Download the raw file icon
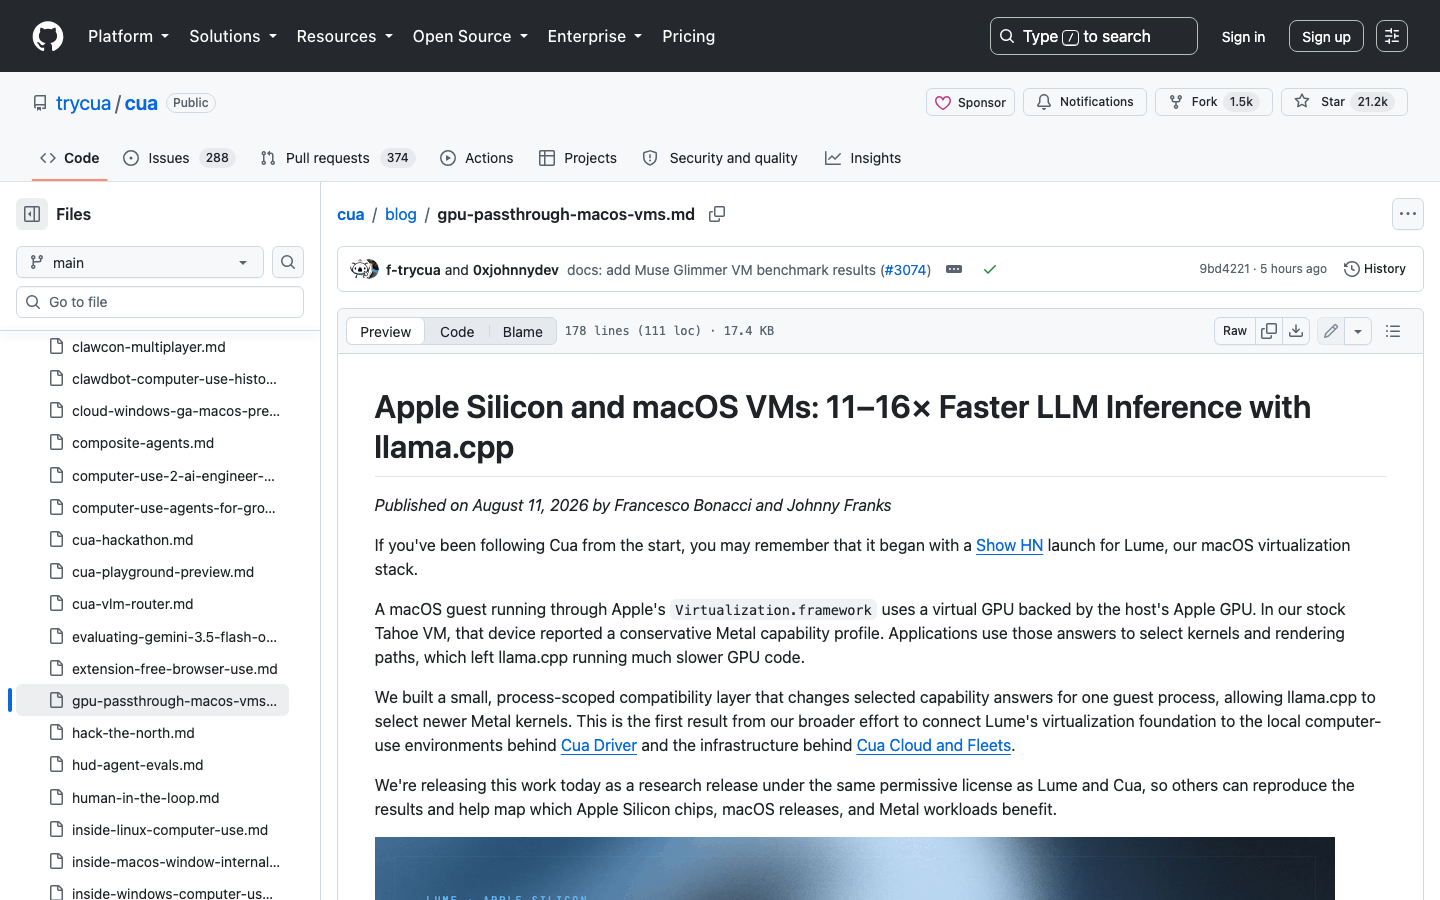1440x900 pixels. (x=1296, y=331)
